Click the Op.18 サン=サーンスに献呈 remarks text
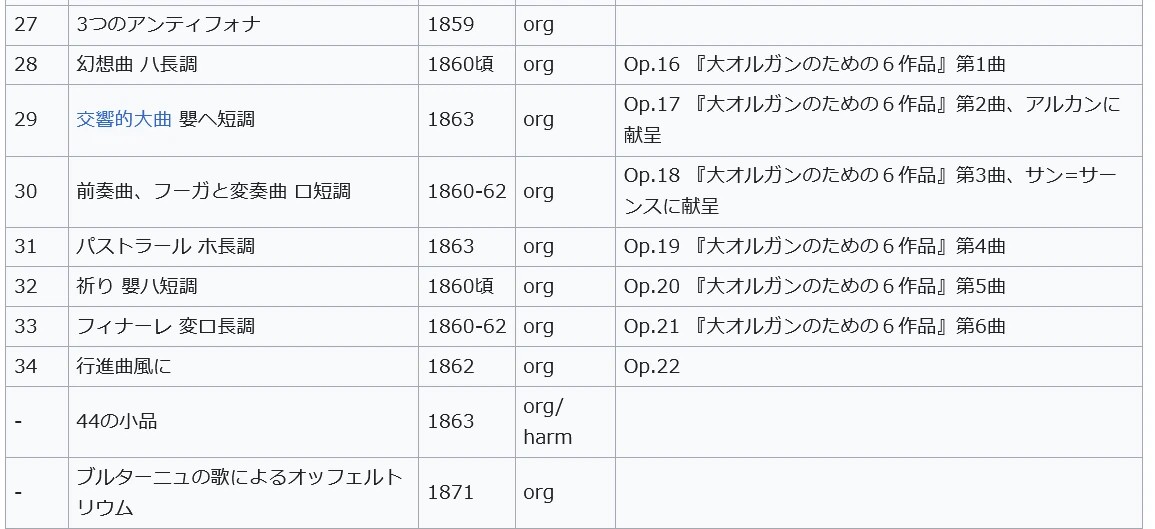 tap(869, 191)
